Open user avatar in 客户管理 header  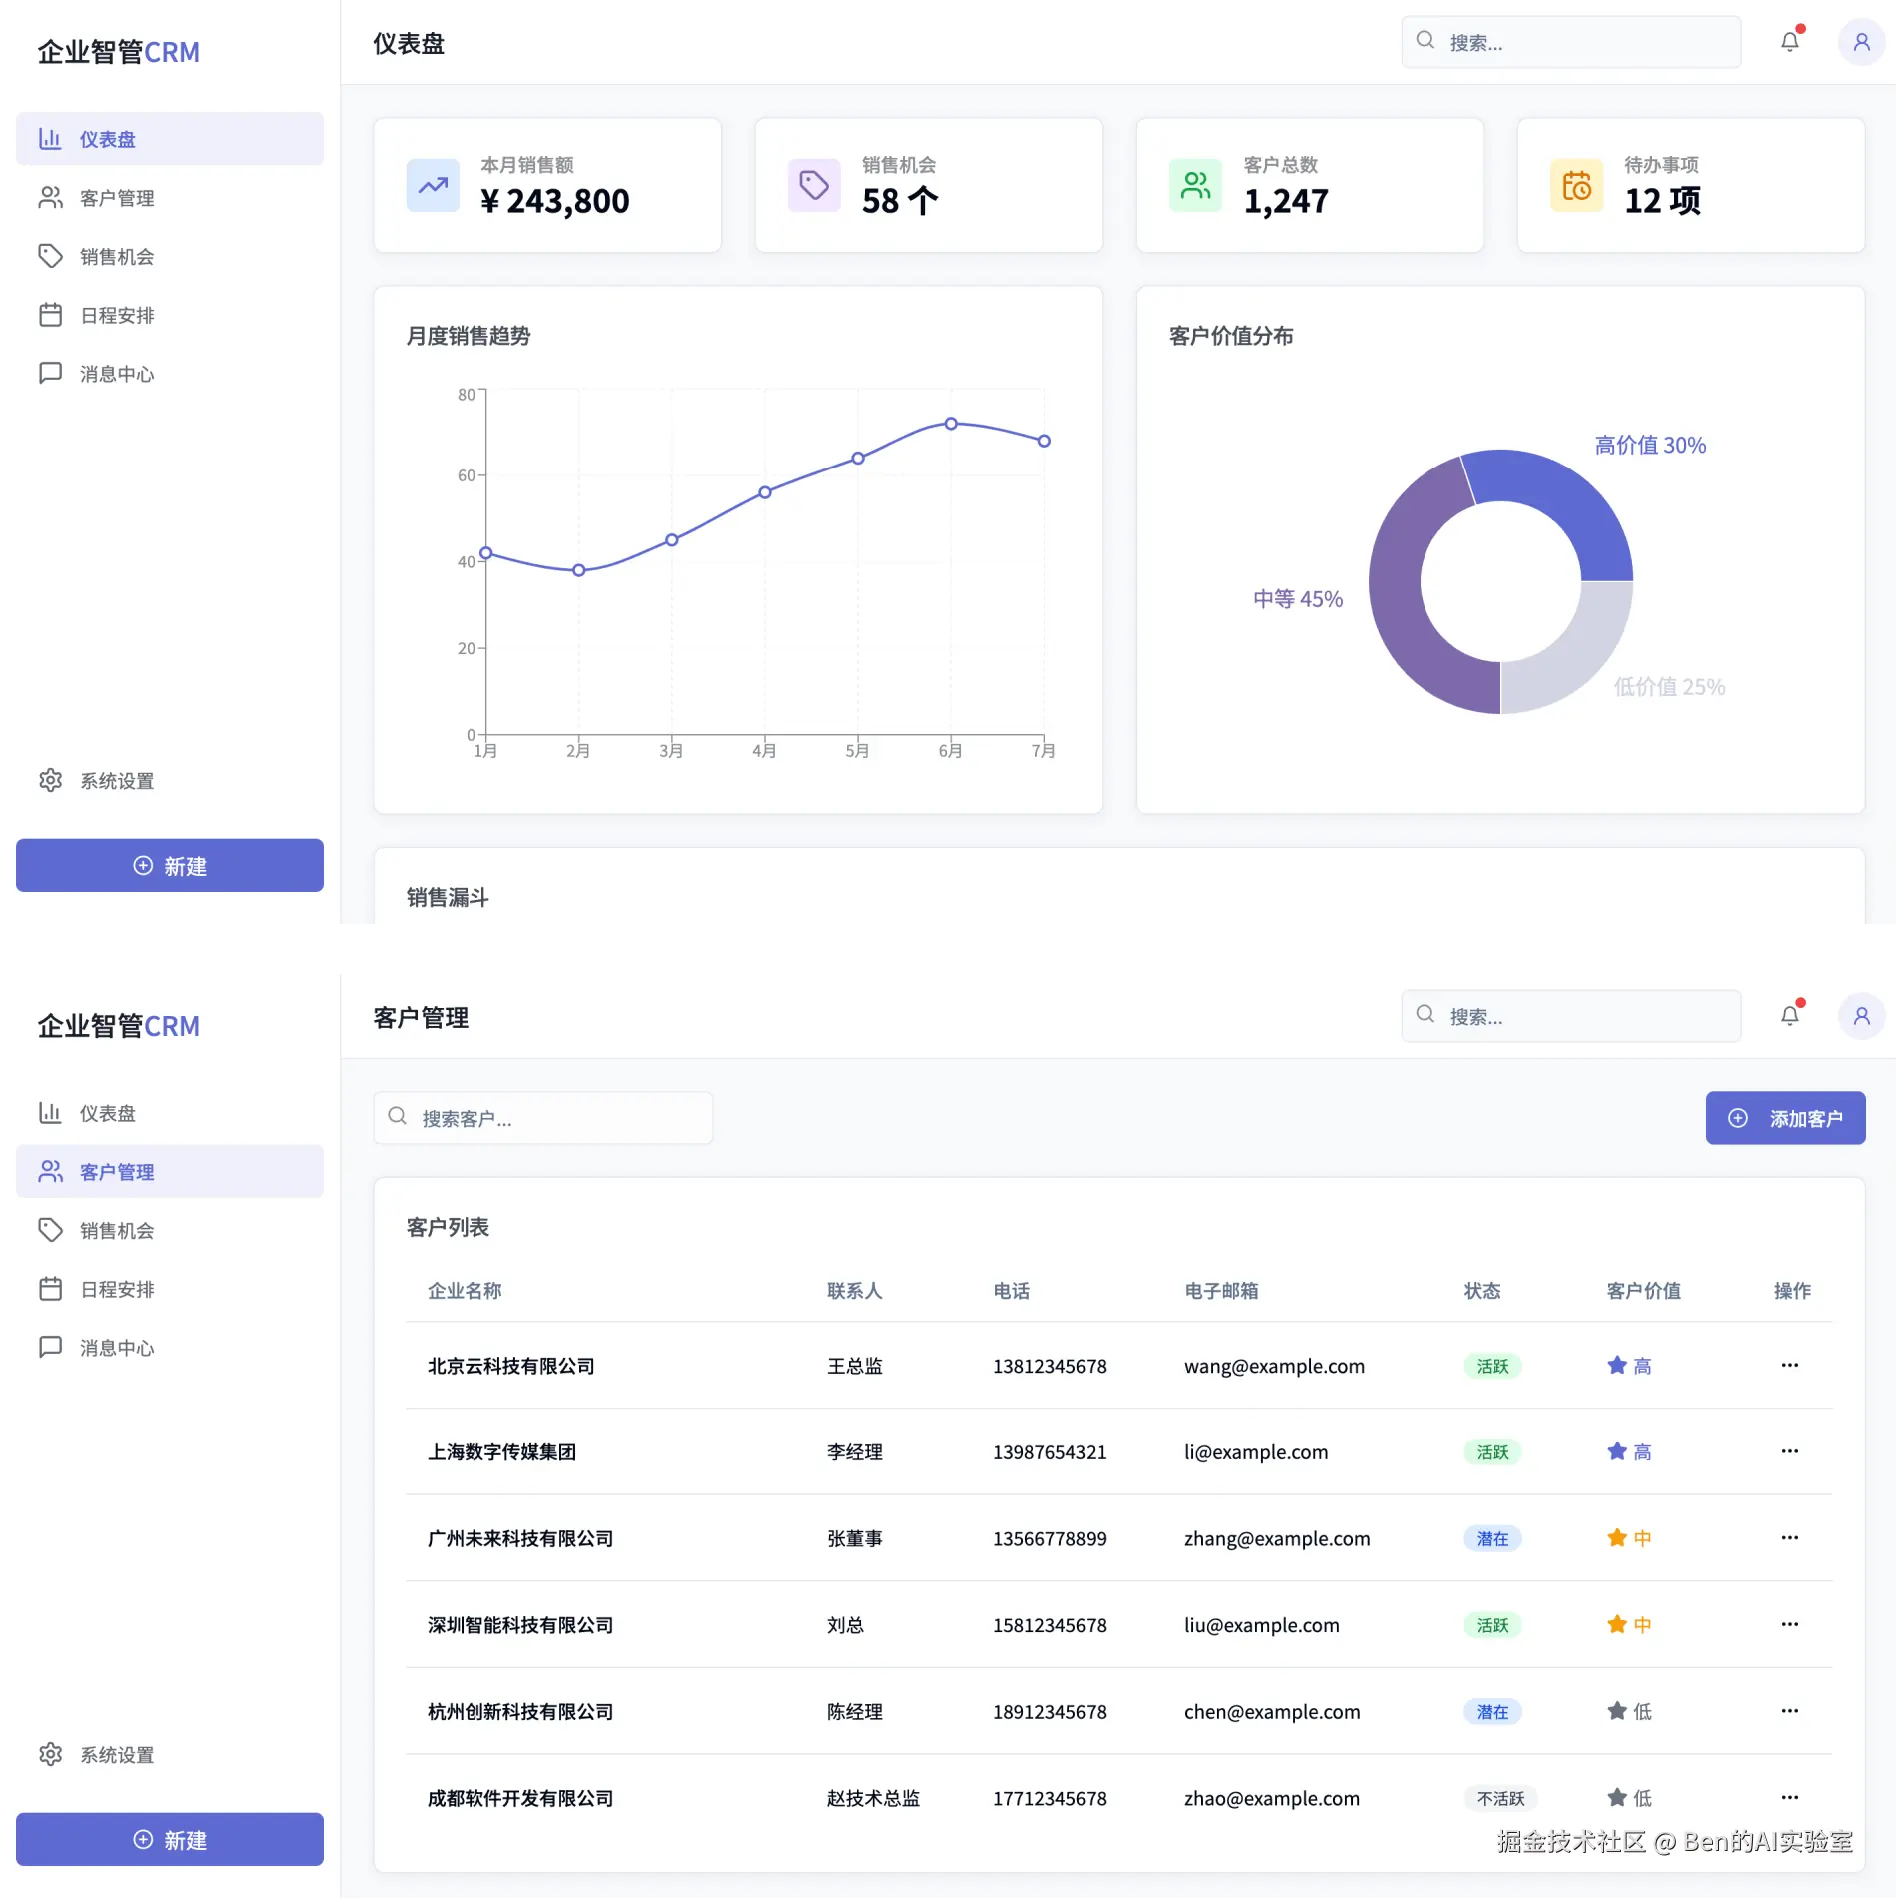1861,1016
